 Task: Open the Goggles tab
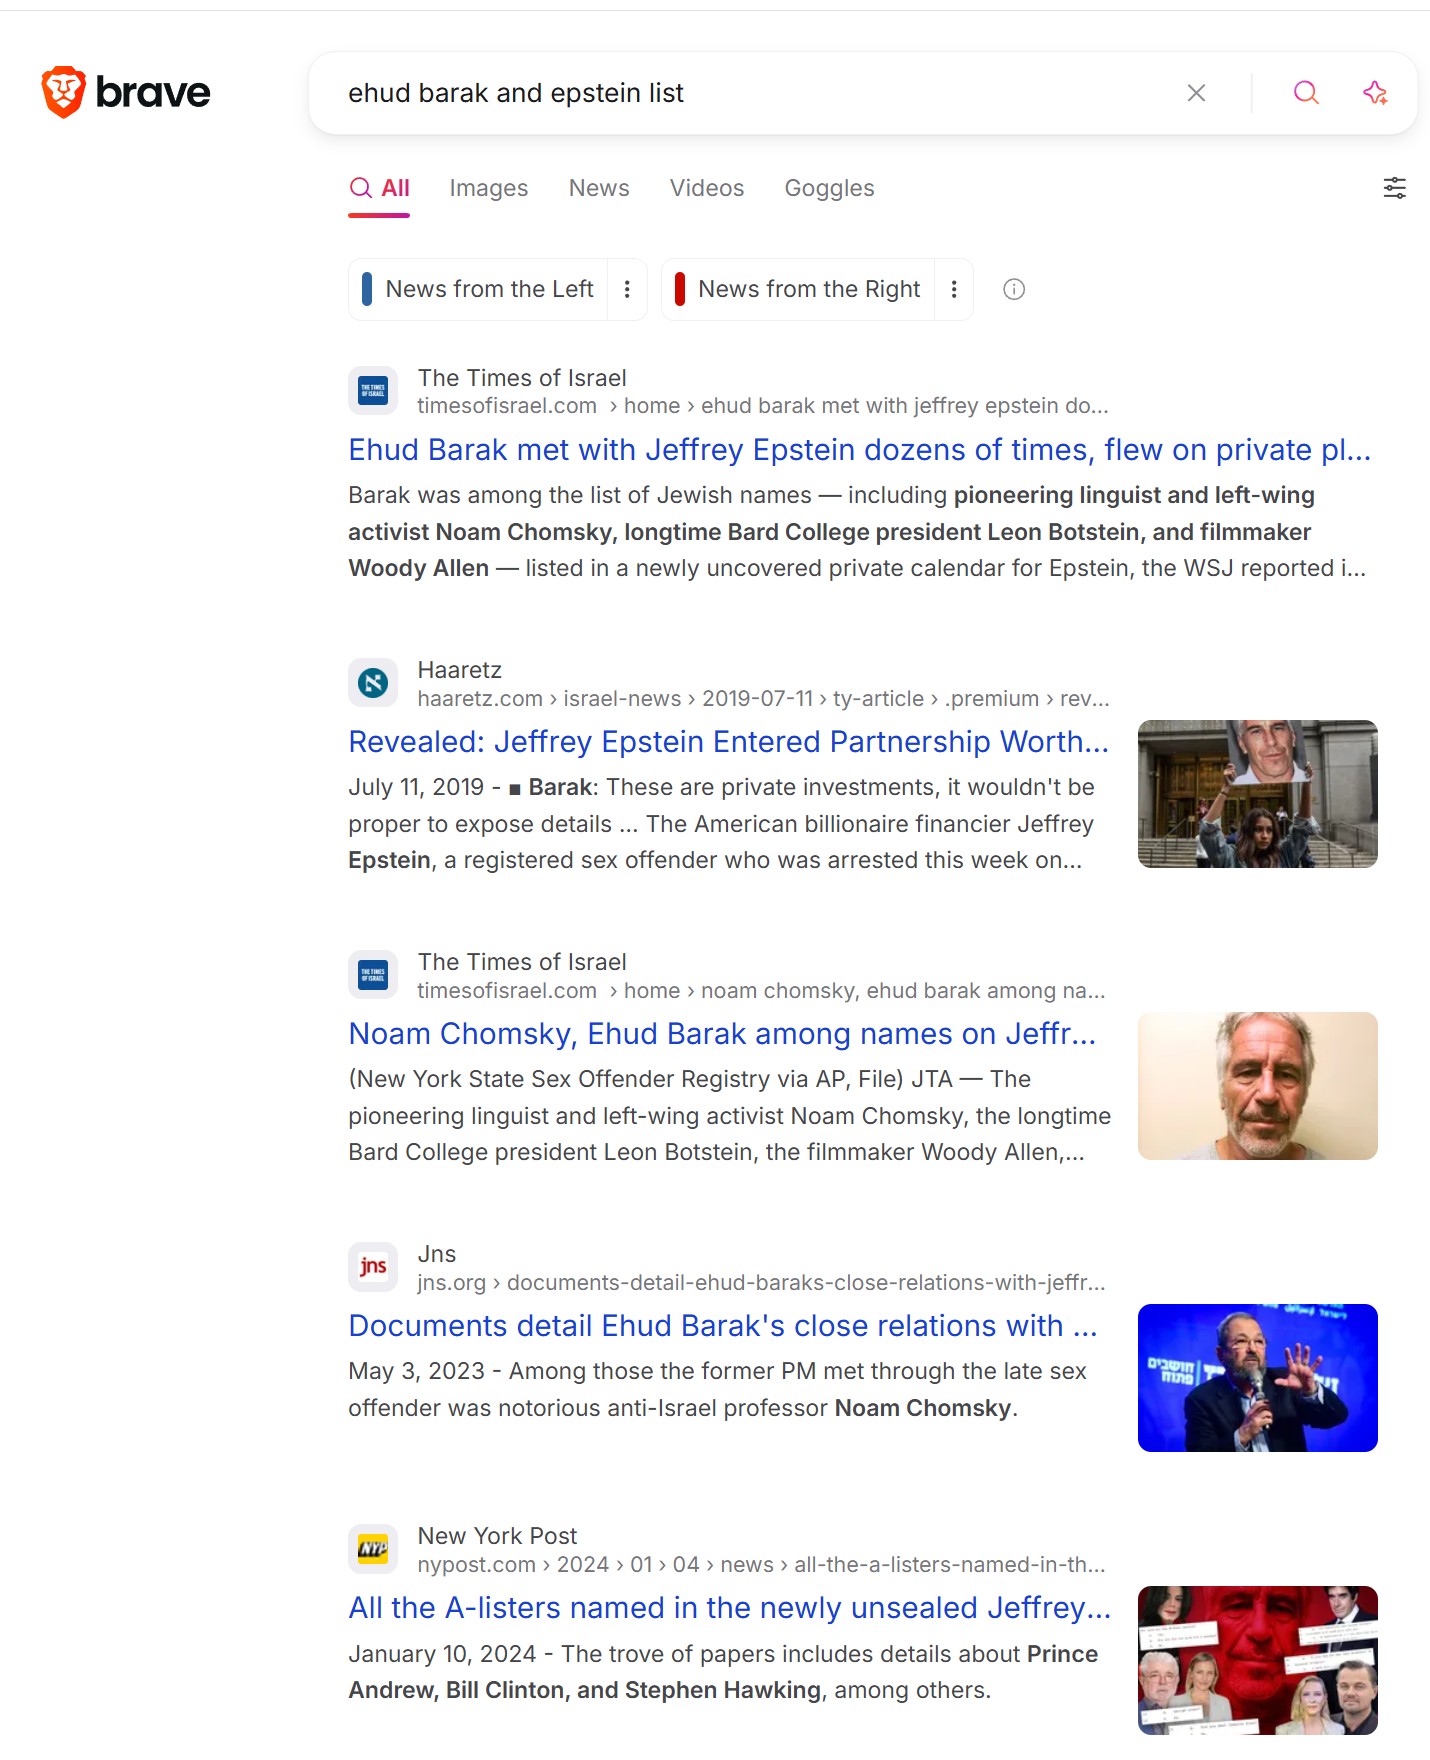(x=829, y=188)
